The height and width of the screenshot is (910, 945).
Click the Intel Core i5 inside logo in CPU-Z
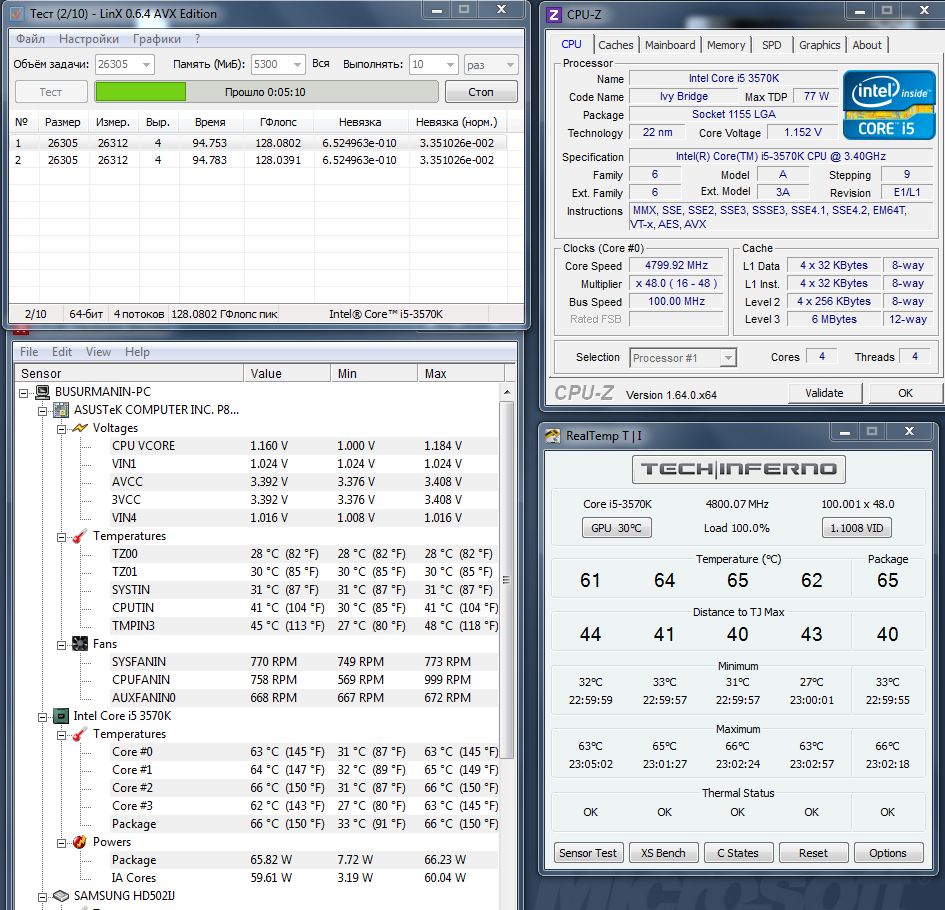tap(888, 105)
